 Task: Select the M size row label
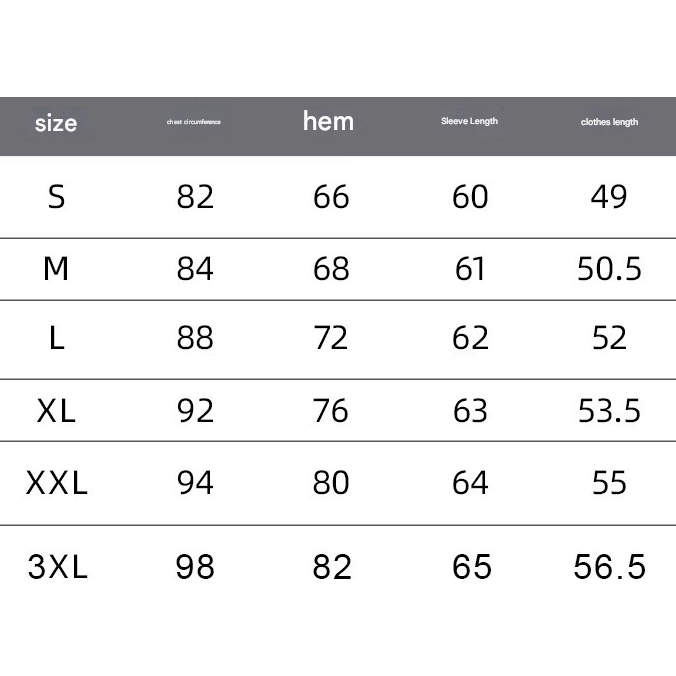[56, 269]
